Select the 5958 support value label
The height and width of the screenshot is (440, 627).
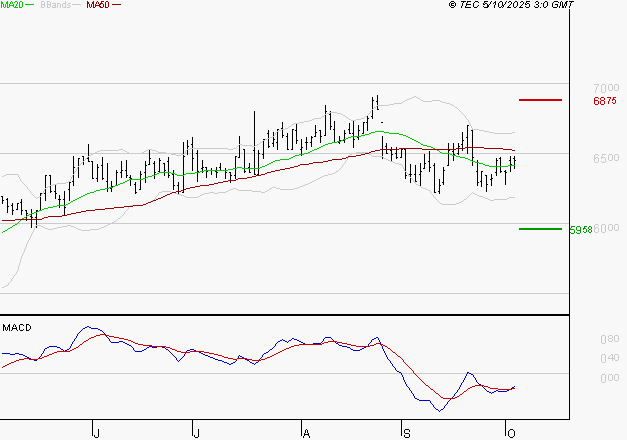pos(580,229)
